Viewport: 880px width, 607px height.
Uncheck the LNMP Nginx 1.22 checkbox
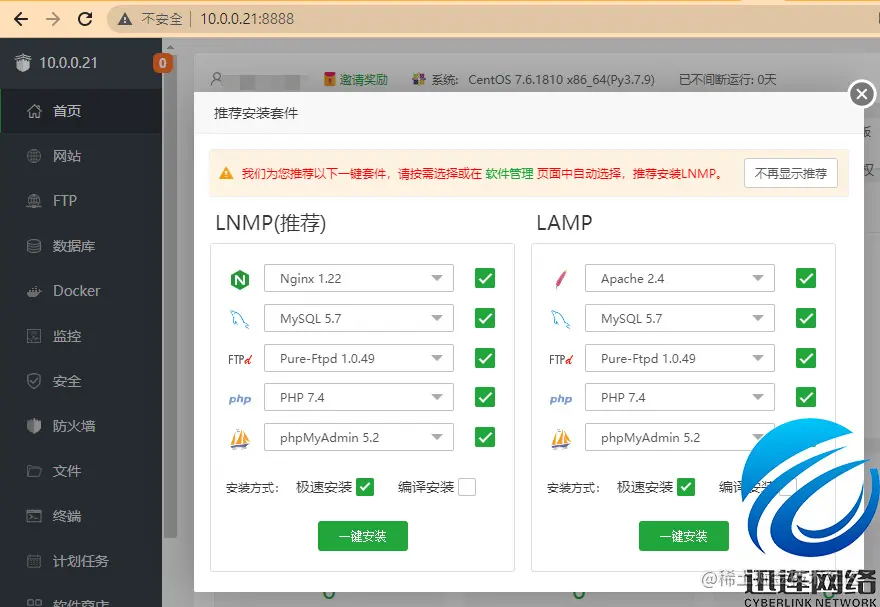pyautogui.click(x=485, y=278)
